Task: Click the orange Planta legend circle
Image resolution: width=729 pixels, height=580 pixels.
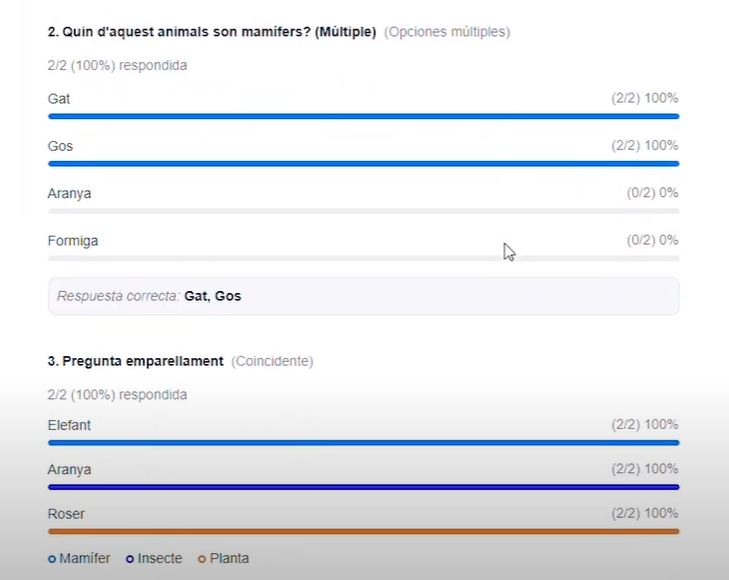Action: [202, 559]
